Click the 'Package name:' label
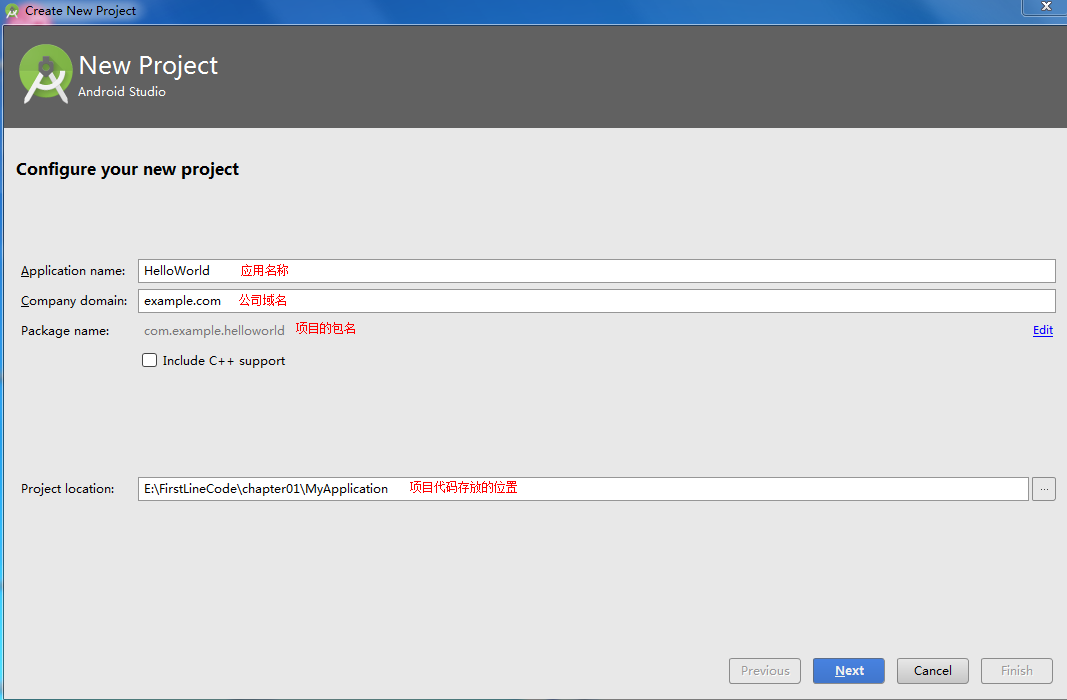This screenshot has width=1067, height=700. click(x=65, y=331)
